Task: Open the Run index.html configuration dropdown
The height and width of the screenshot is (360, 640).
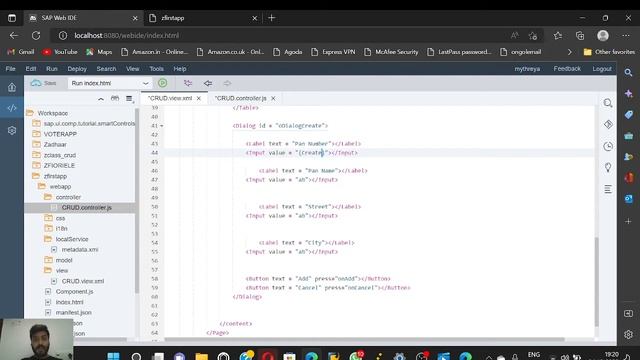Action: [x=110, y=83]
